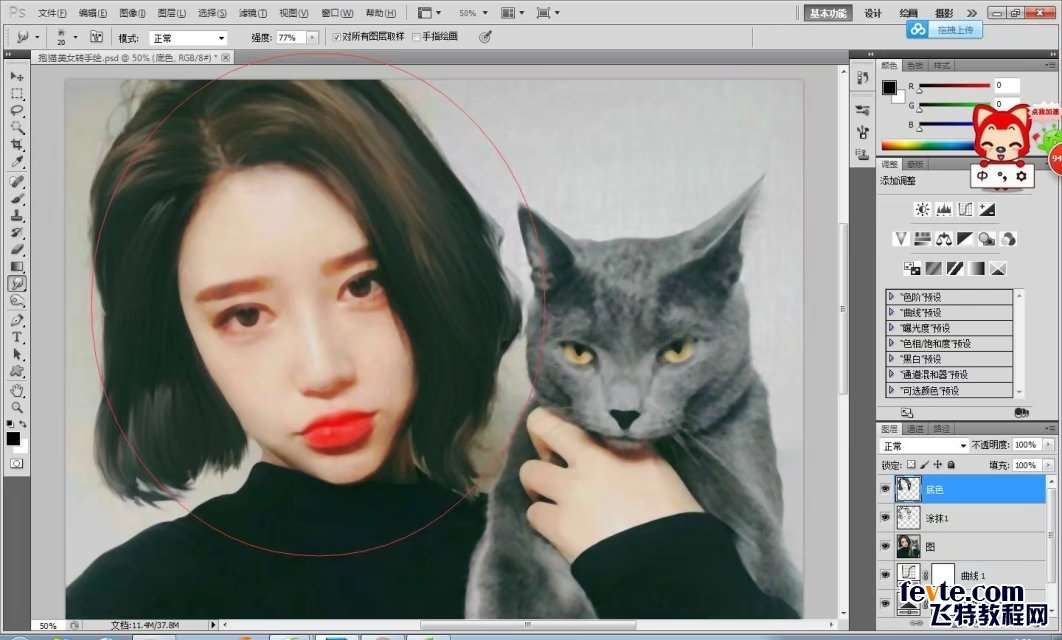
Task: Open the brush preset picker
Action: coord(66,37)
